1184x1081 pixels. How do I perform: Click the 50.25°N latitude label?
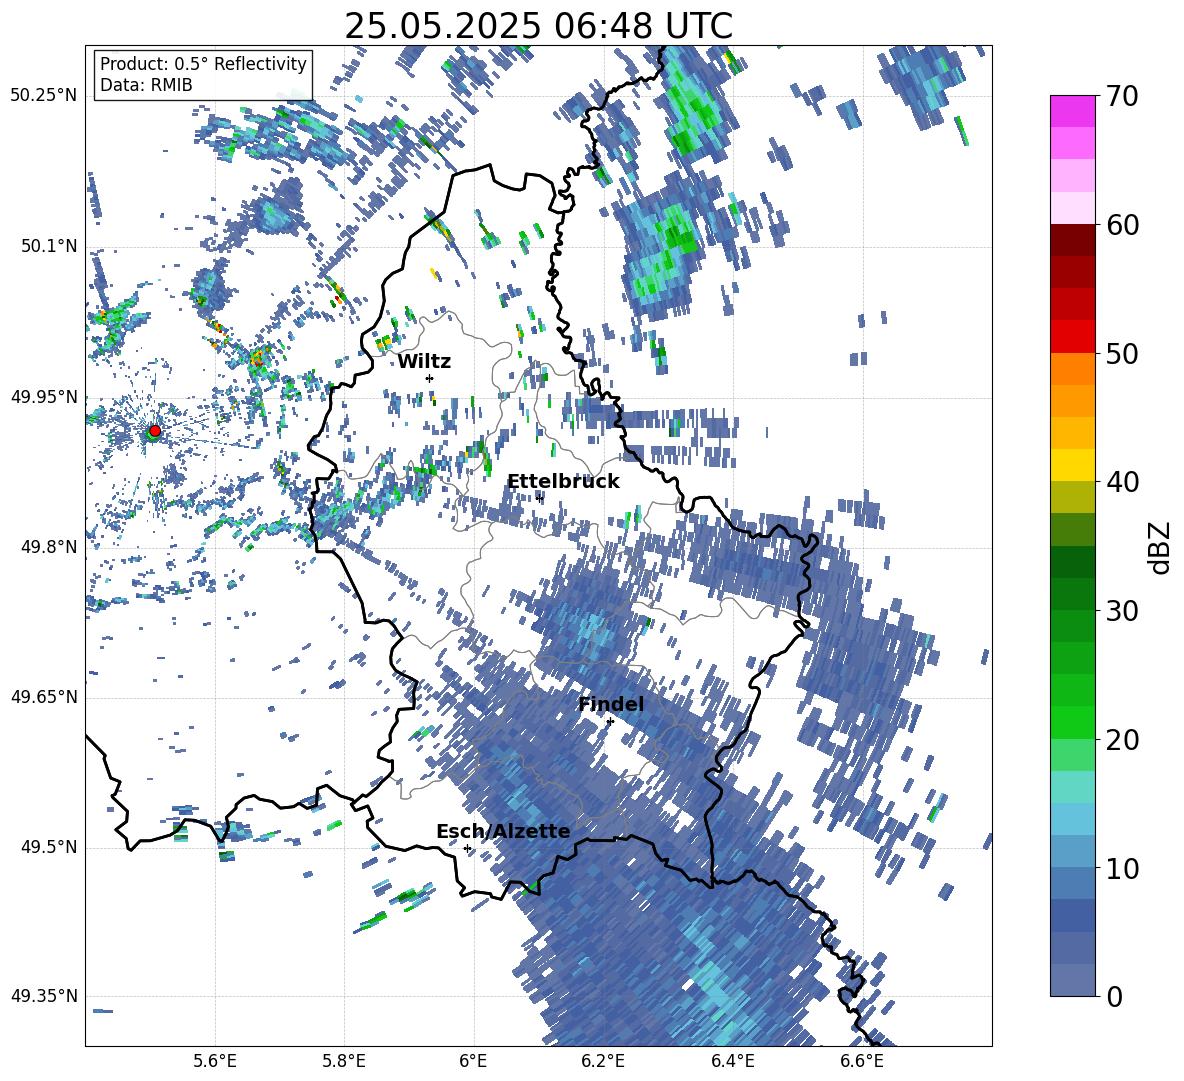coord(44,96)
